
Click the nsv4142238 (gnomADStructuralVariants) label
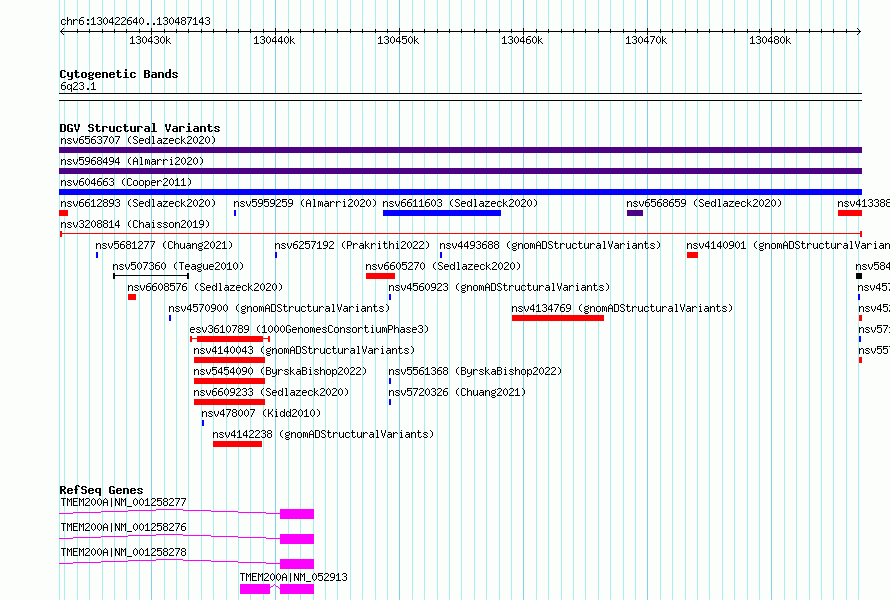coord(323,434)
